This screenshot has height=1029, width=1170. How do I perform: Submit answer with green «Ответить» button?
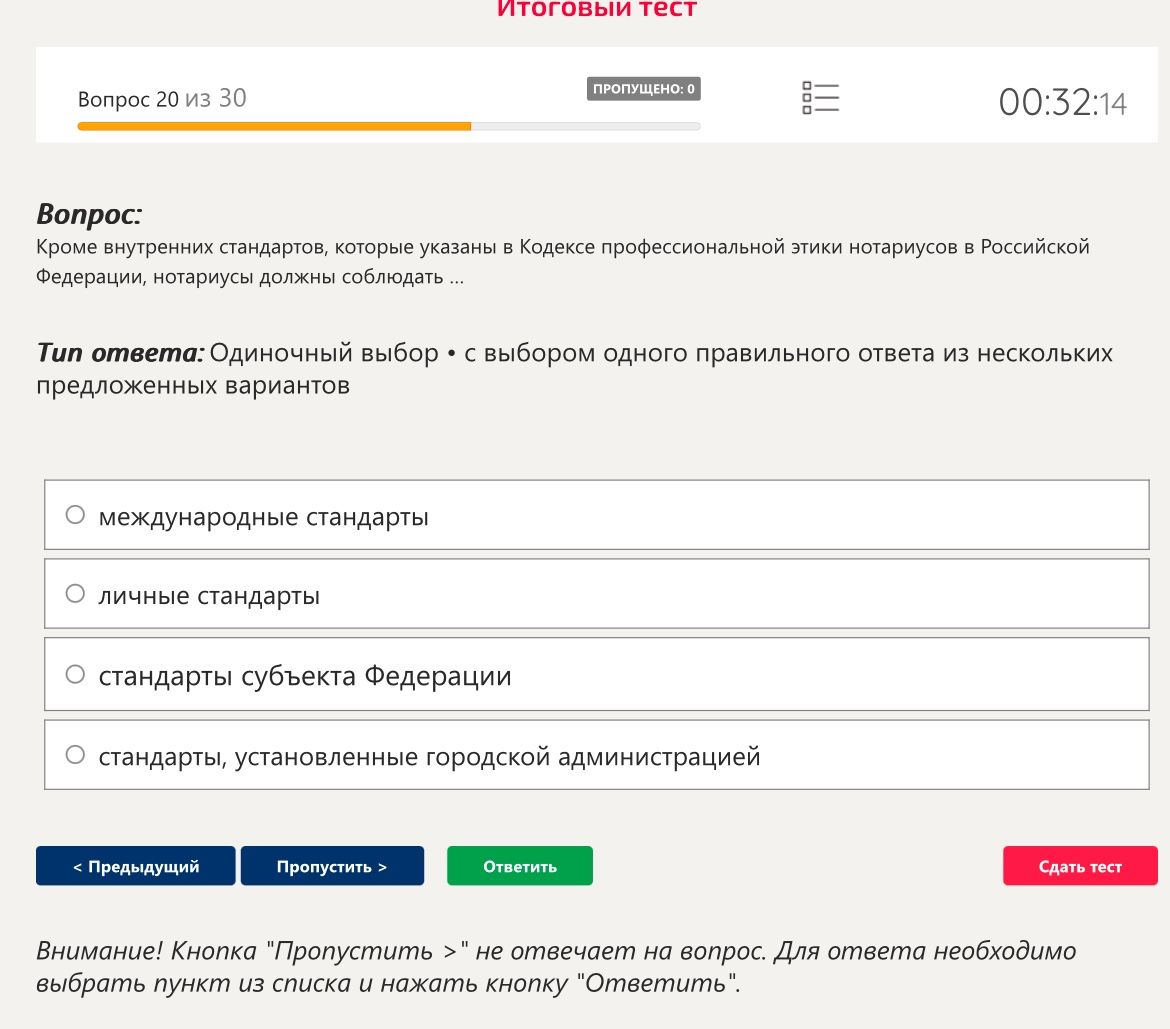pos(520,866)
